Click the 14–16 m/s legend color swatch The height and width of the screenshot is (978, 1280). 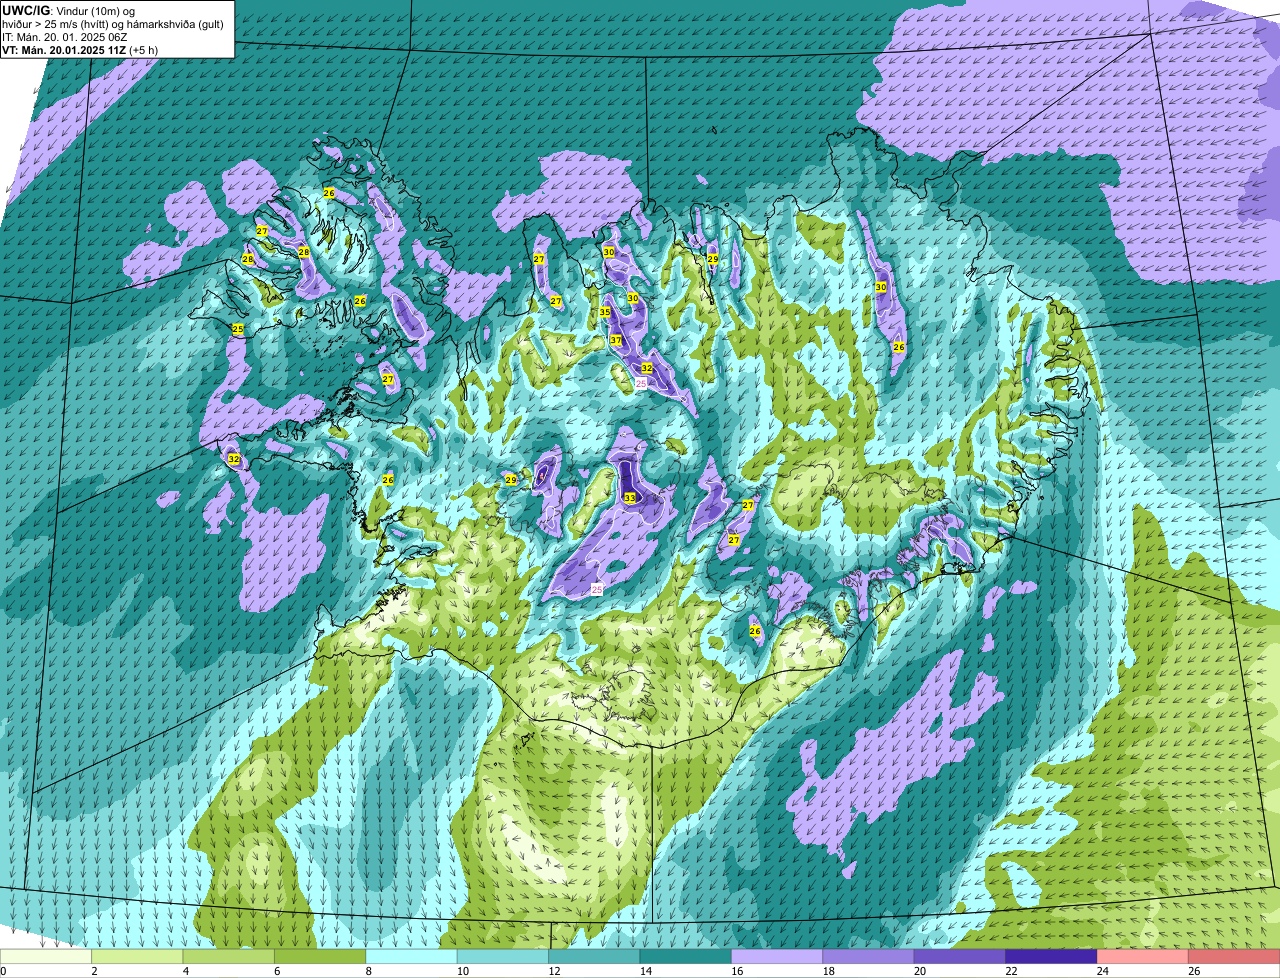(x=686, y=957)
